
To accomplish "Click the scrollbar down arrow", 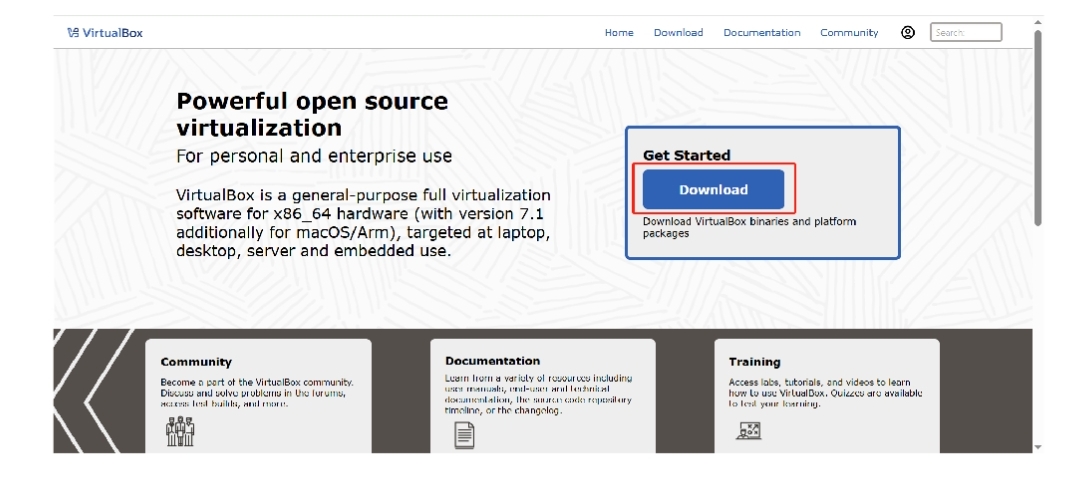I will (x=1038, y=447).
